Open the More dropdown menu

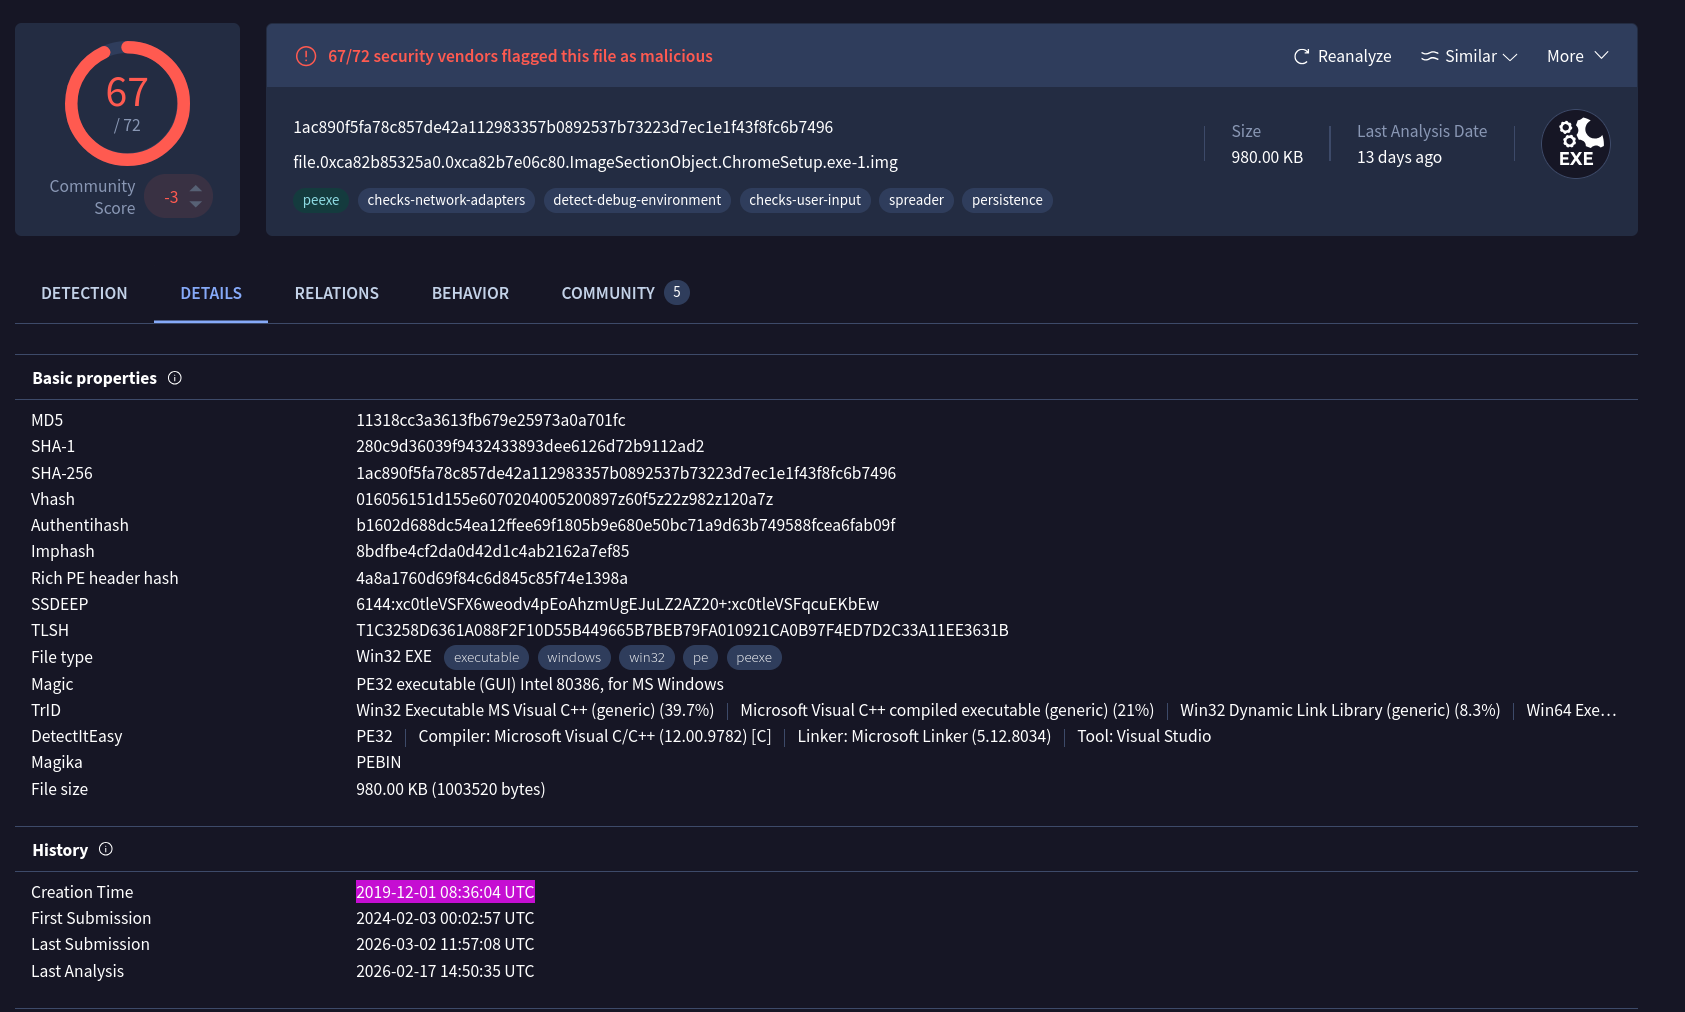point(1577,56)
